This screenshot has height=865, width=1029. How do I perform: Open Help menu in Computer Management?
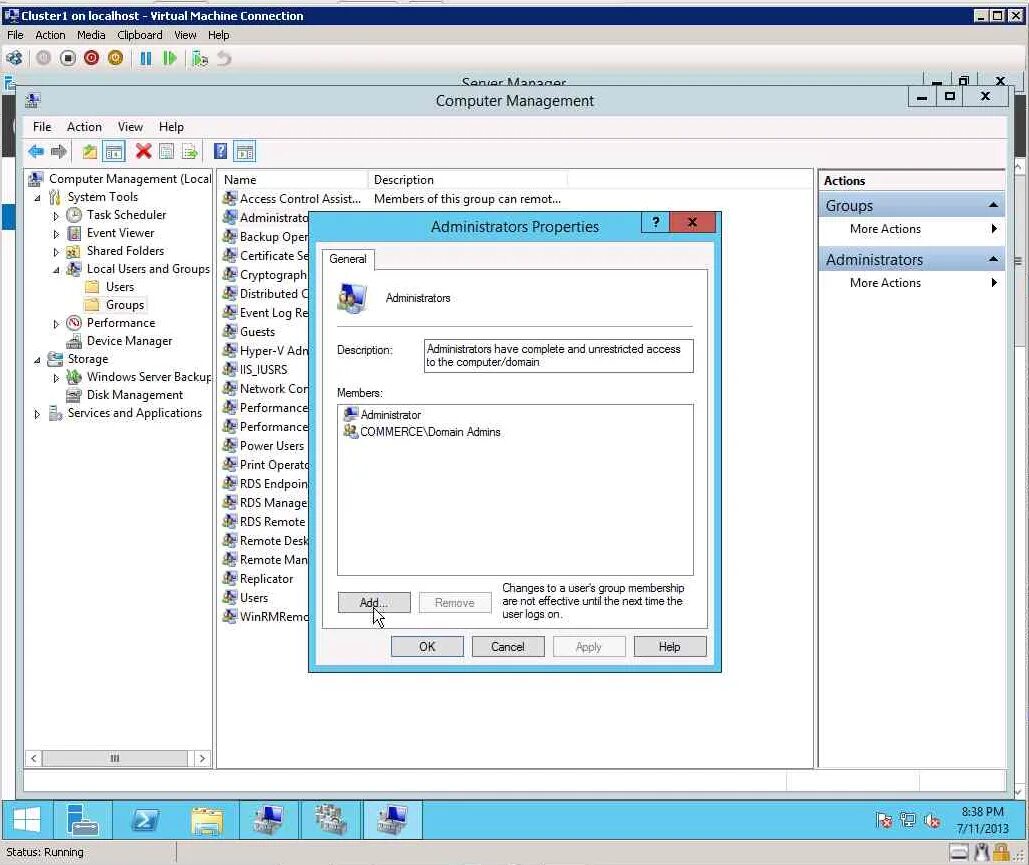171,127
